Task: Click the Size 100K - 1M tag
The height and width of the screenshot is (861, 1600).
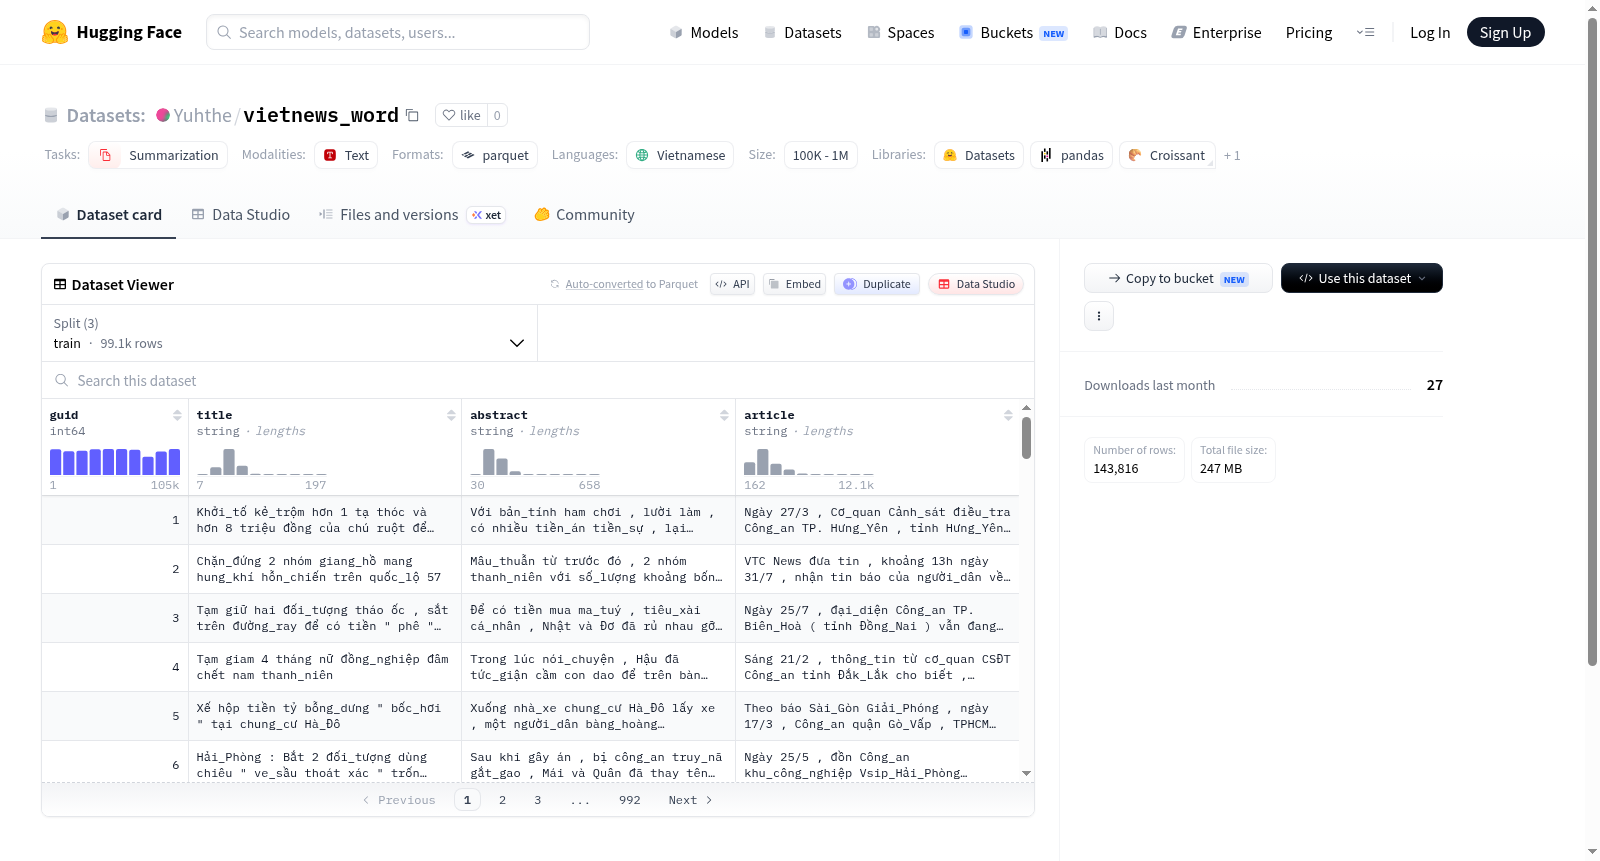Action: click(x=820, y=155)
